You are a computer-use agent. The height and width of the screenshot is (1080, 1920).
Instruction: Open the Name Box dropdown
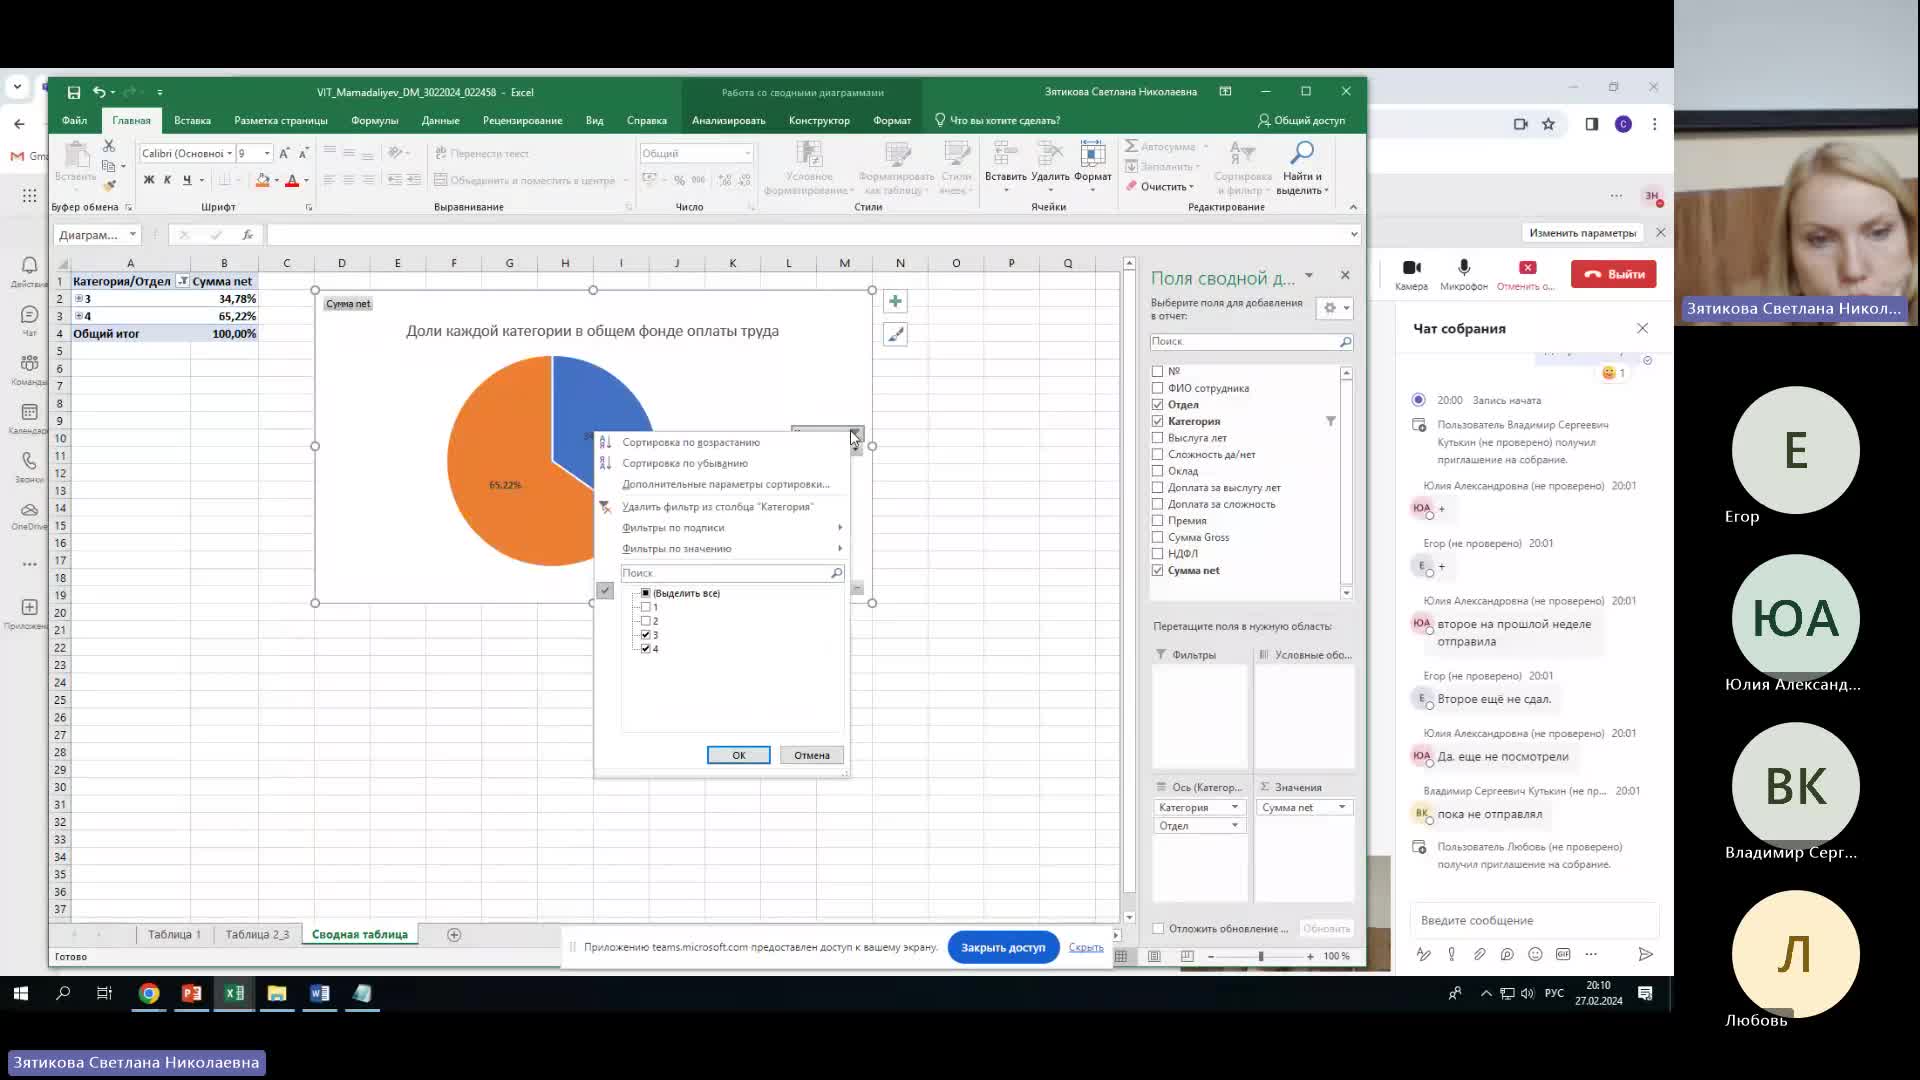tap(132, 235)
